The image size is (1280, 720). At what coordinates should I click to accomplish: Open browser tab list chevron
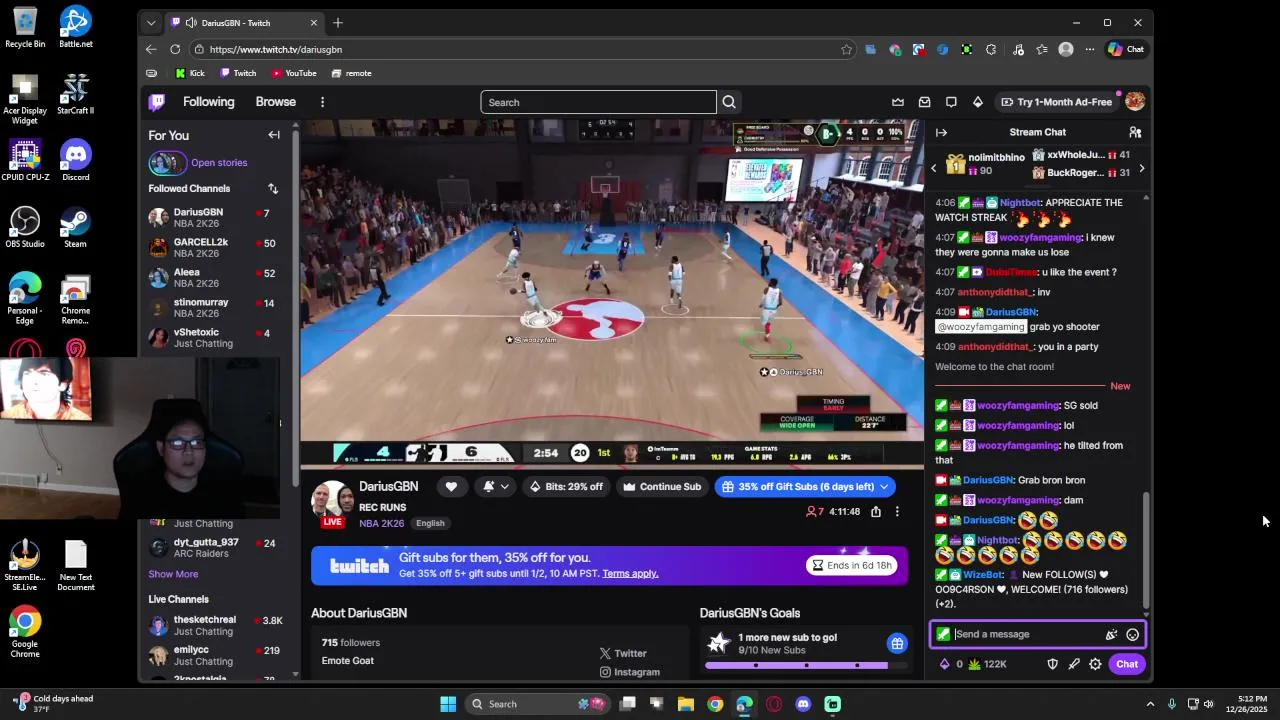click(151, 23)
